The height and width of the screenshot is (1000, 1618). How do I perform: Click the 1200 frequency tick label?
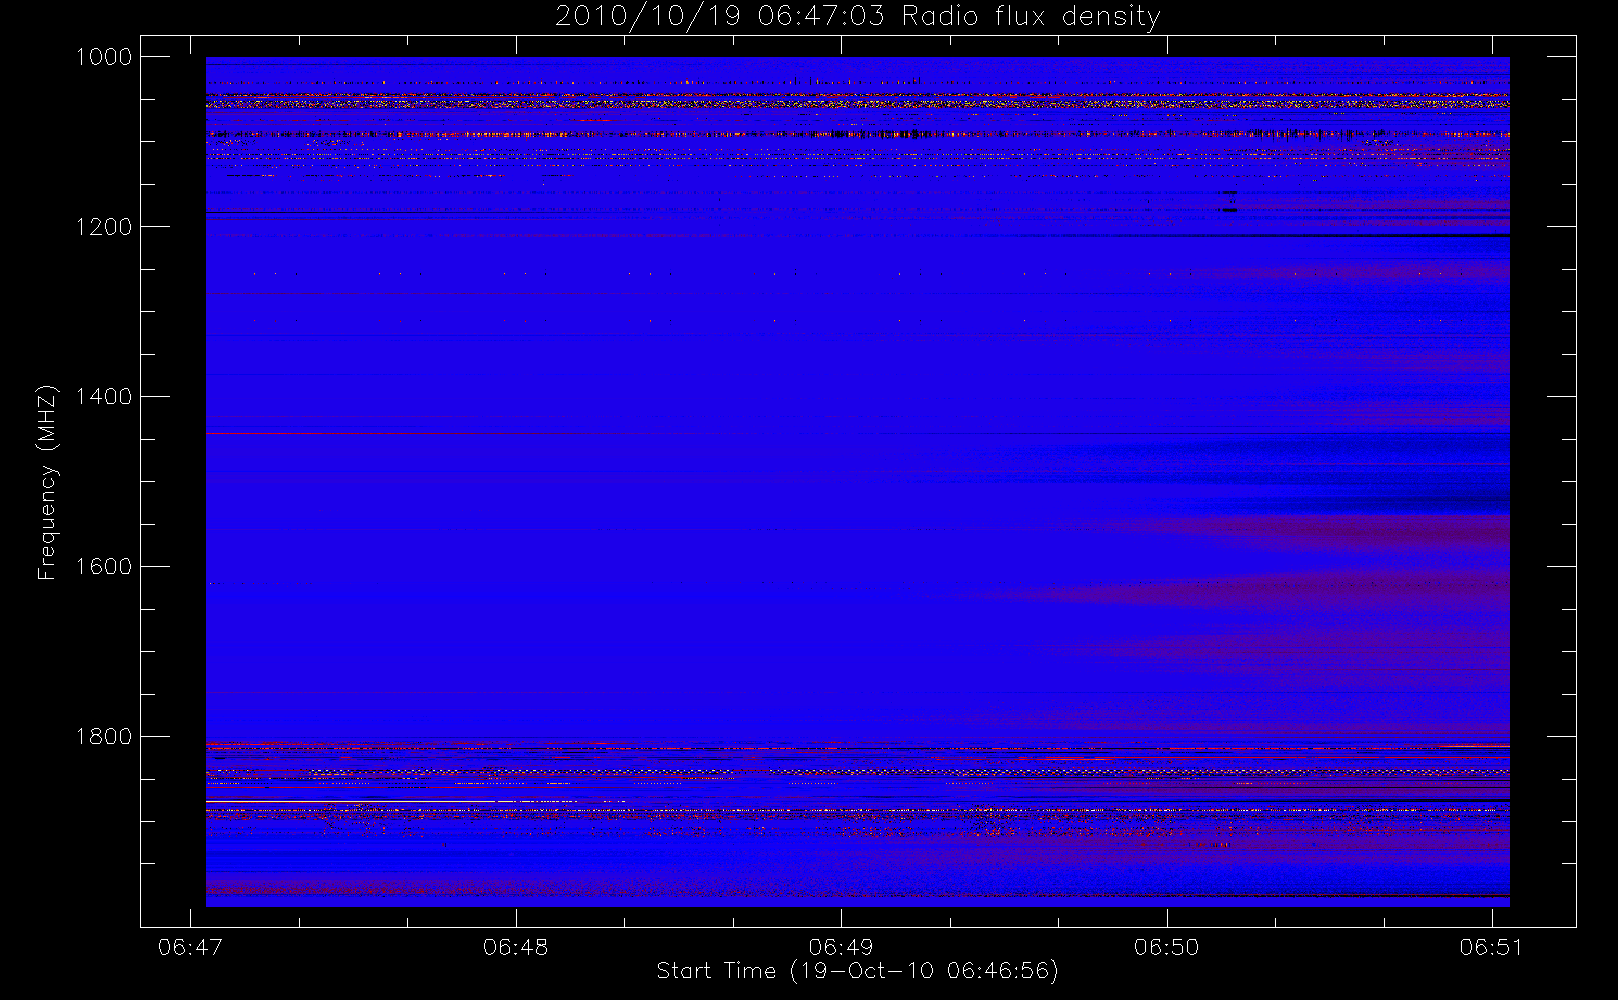pyautogui.click(x=104, y=227)
